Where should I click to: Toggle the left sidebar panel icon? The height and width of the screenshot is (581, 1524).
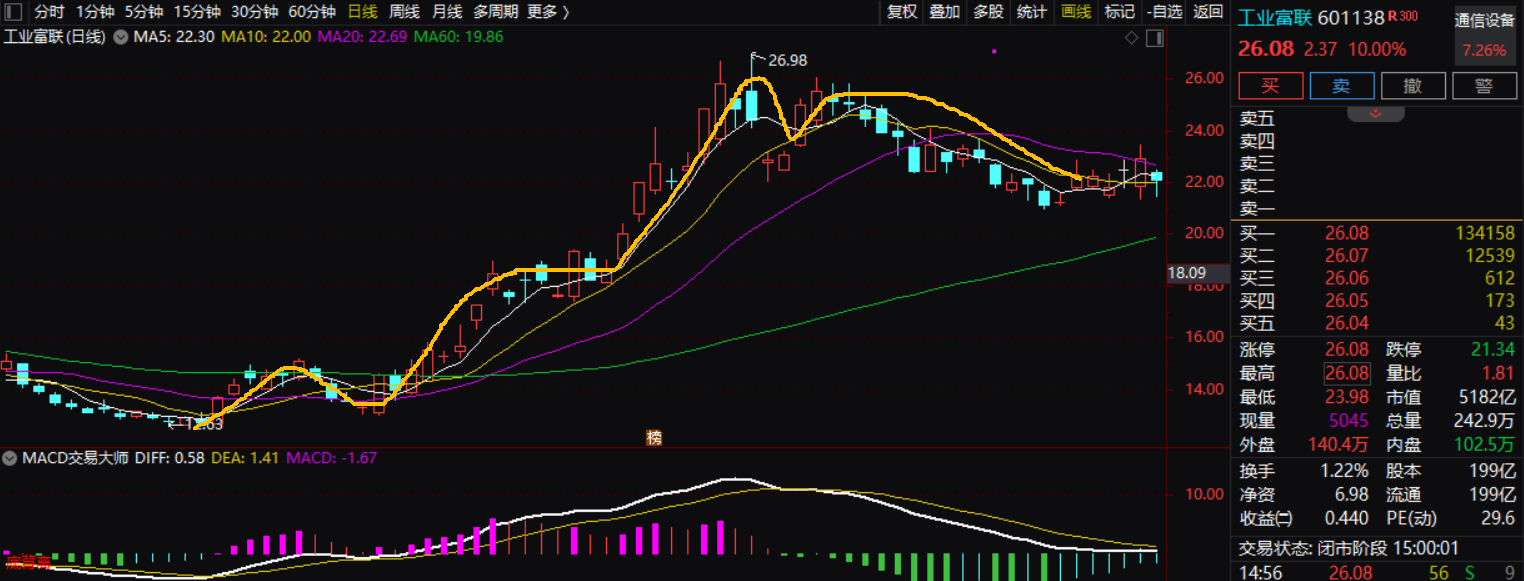point(12,12)
